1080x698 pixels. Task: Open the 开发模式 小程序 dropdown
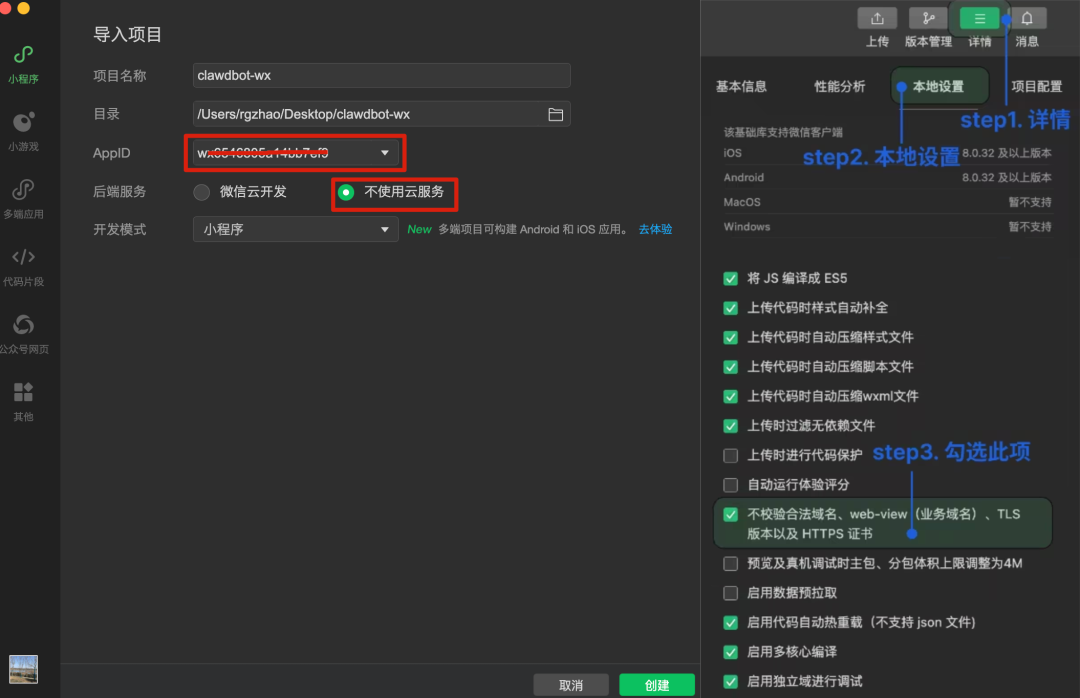(x=295, y=229)
